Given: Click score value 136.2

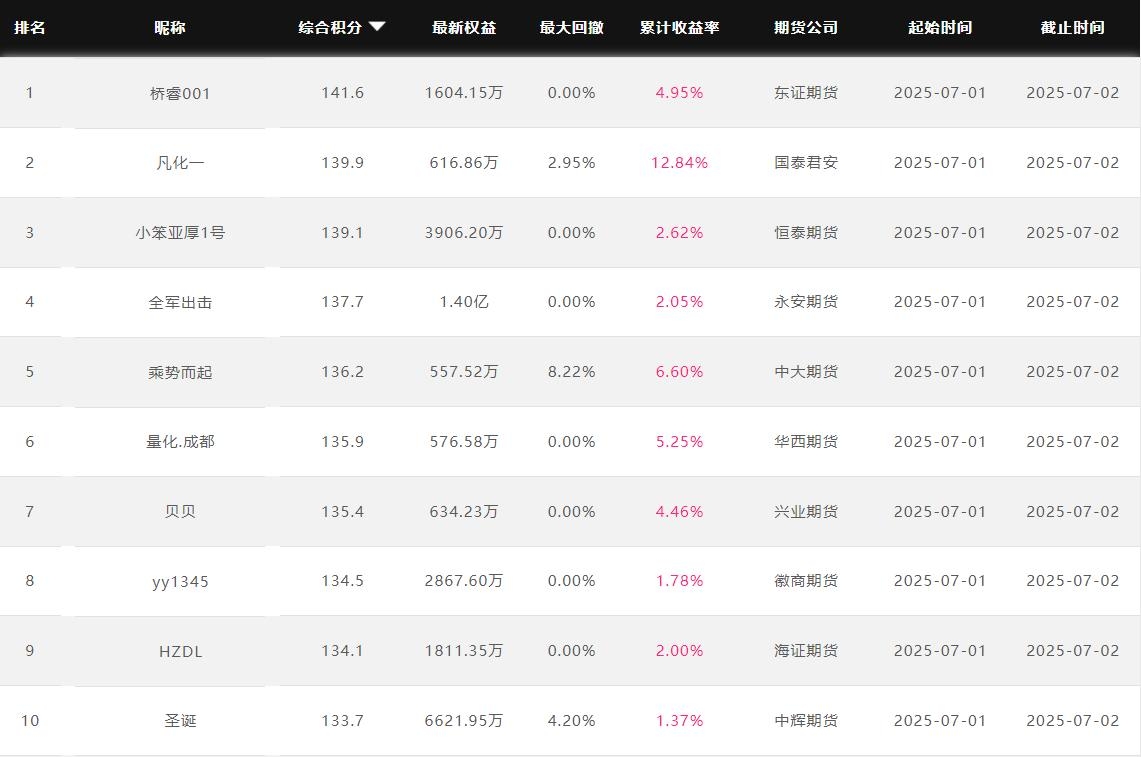Looking at the screenshot, I should click(342, 372).
